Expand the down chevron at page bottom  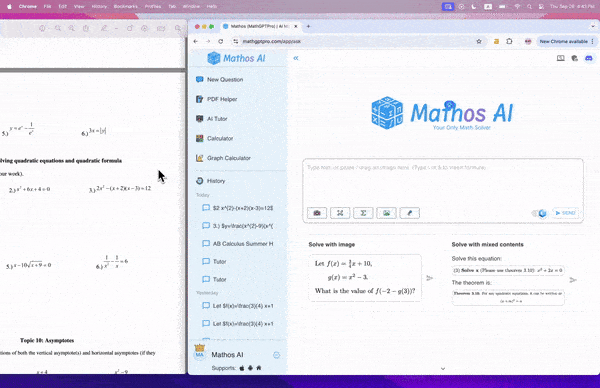pos(443,369)
